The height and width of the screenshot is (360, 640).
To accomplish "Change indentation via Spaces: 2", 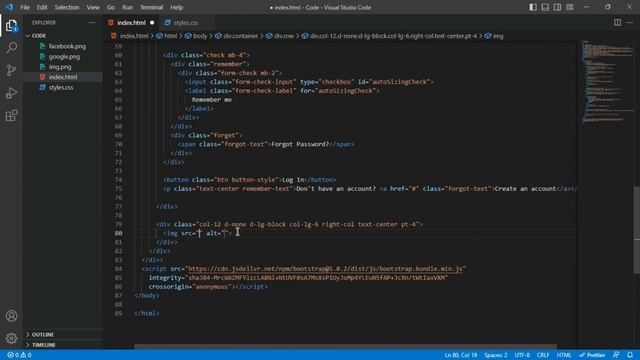I will (x=496, y=355).
